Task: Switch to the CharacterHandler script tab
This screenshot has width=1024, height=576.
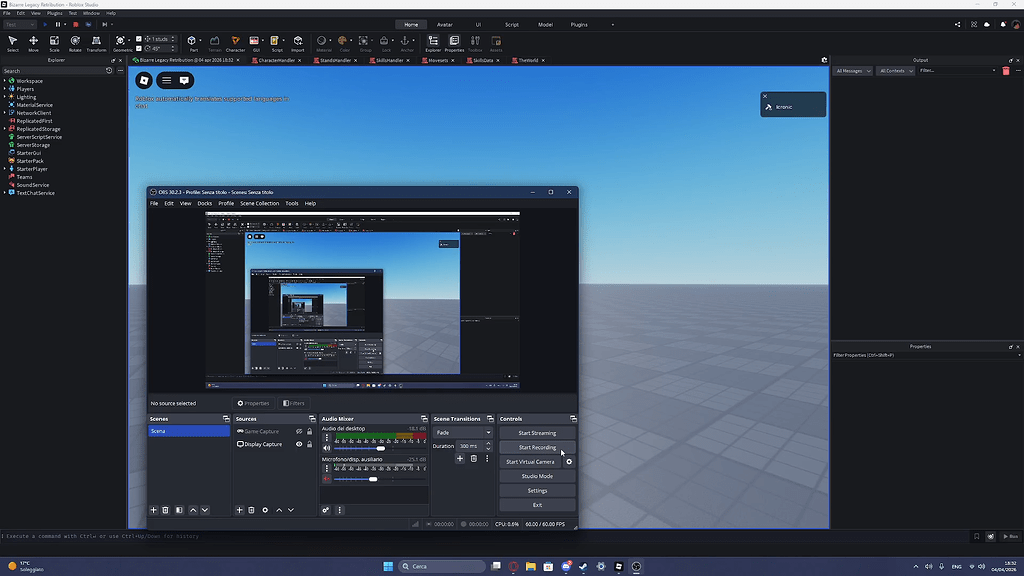Action: coord(276,60)
